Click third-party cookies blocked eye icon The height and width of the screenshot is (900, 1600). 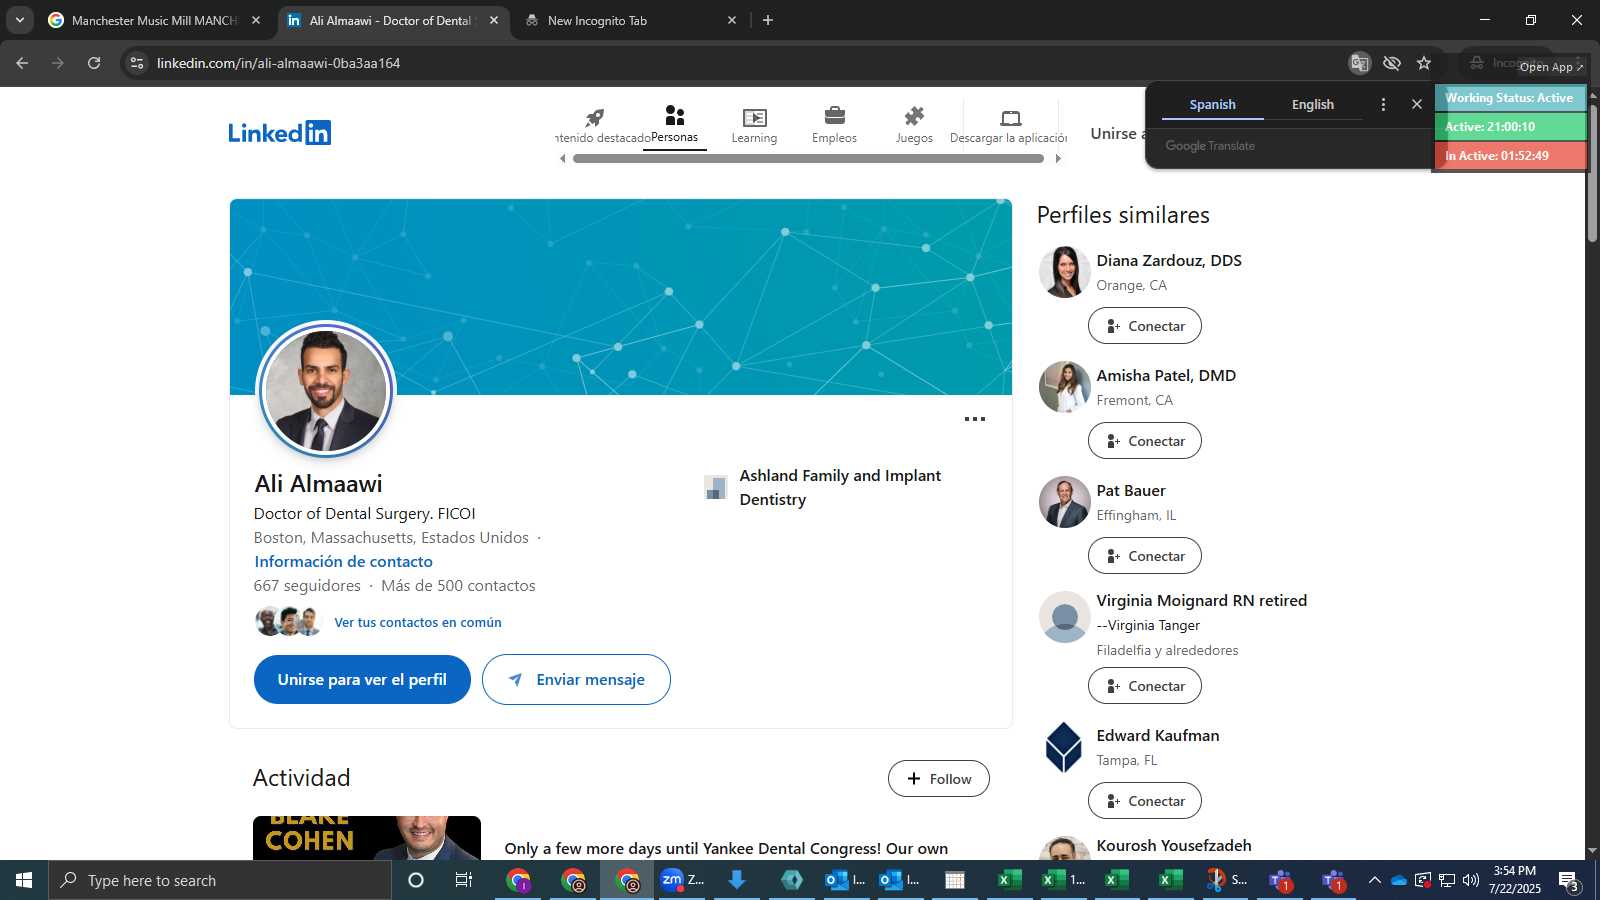[1391, 63]
